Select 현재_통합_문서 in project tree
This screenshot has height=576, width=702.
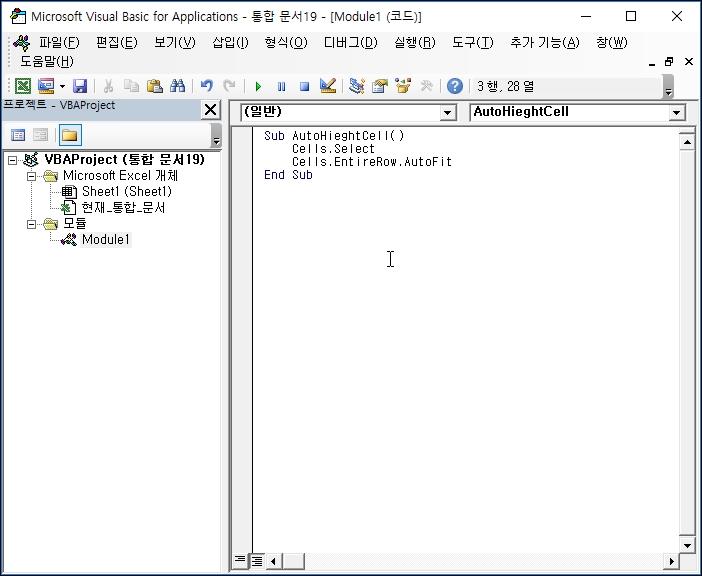pos(123,208)
